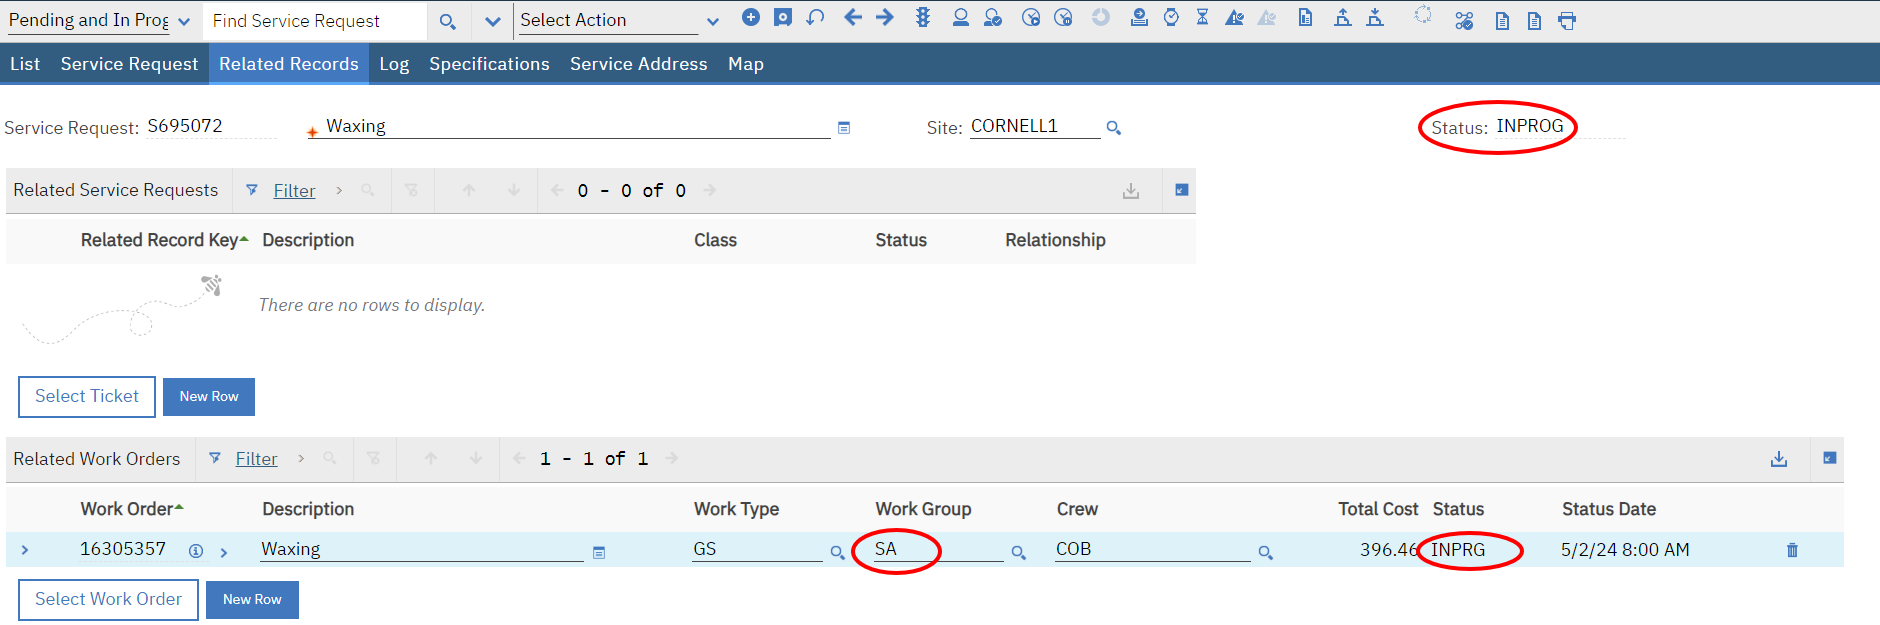Open Crew COB lookup magnifier
This screenshot has width=1880, height=625.
pos(1265,552)
